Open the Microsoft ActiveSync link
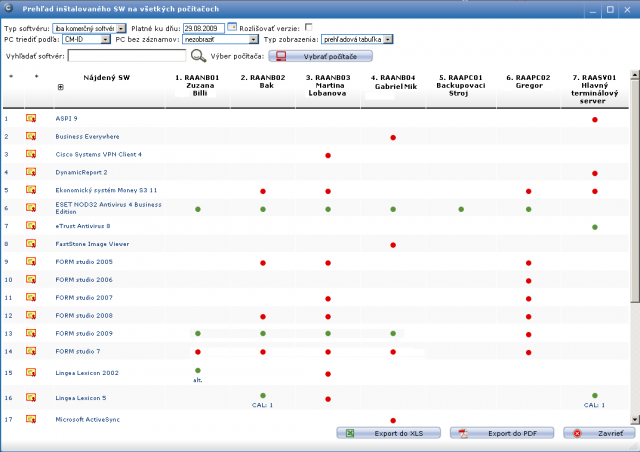This screenshot has height=452, width=640. tap(88, 419)
